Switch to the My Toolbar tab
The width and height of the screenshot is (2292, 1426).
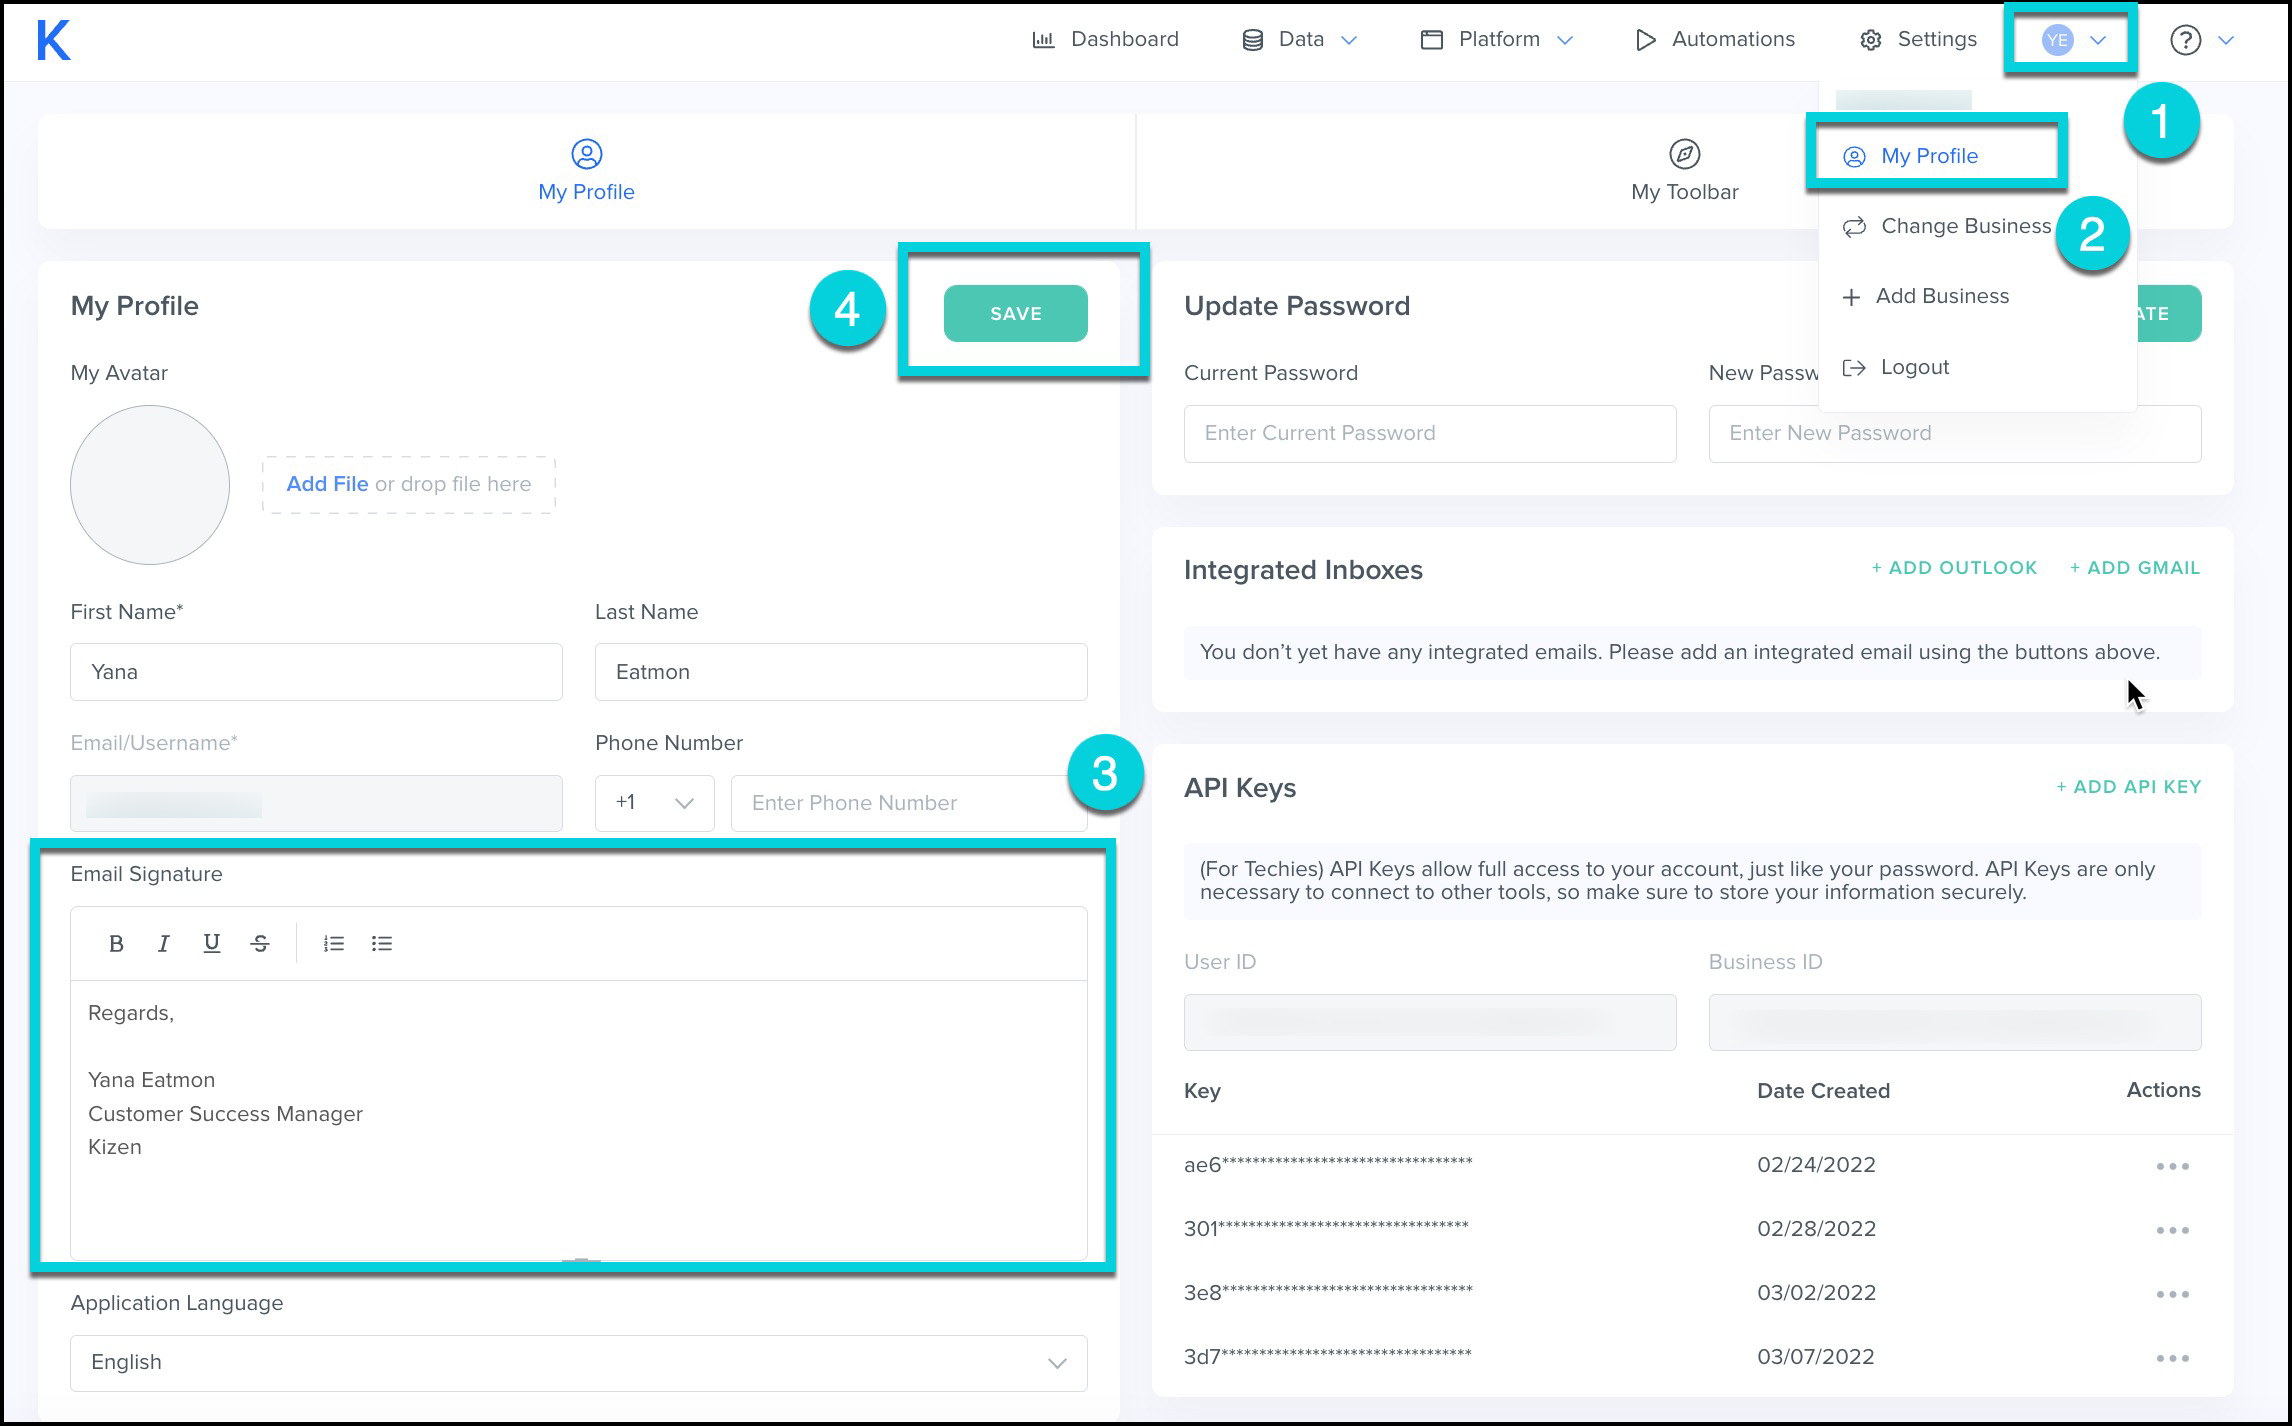1684,171
